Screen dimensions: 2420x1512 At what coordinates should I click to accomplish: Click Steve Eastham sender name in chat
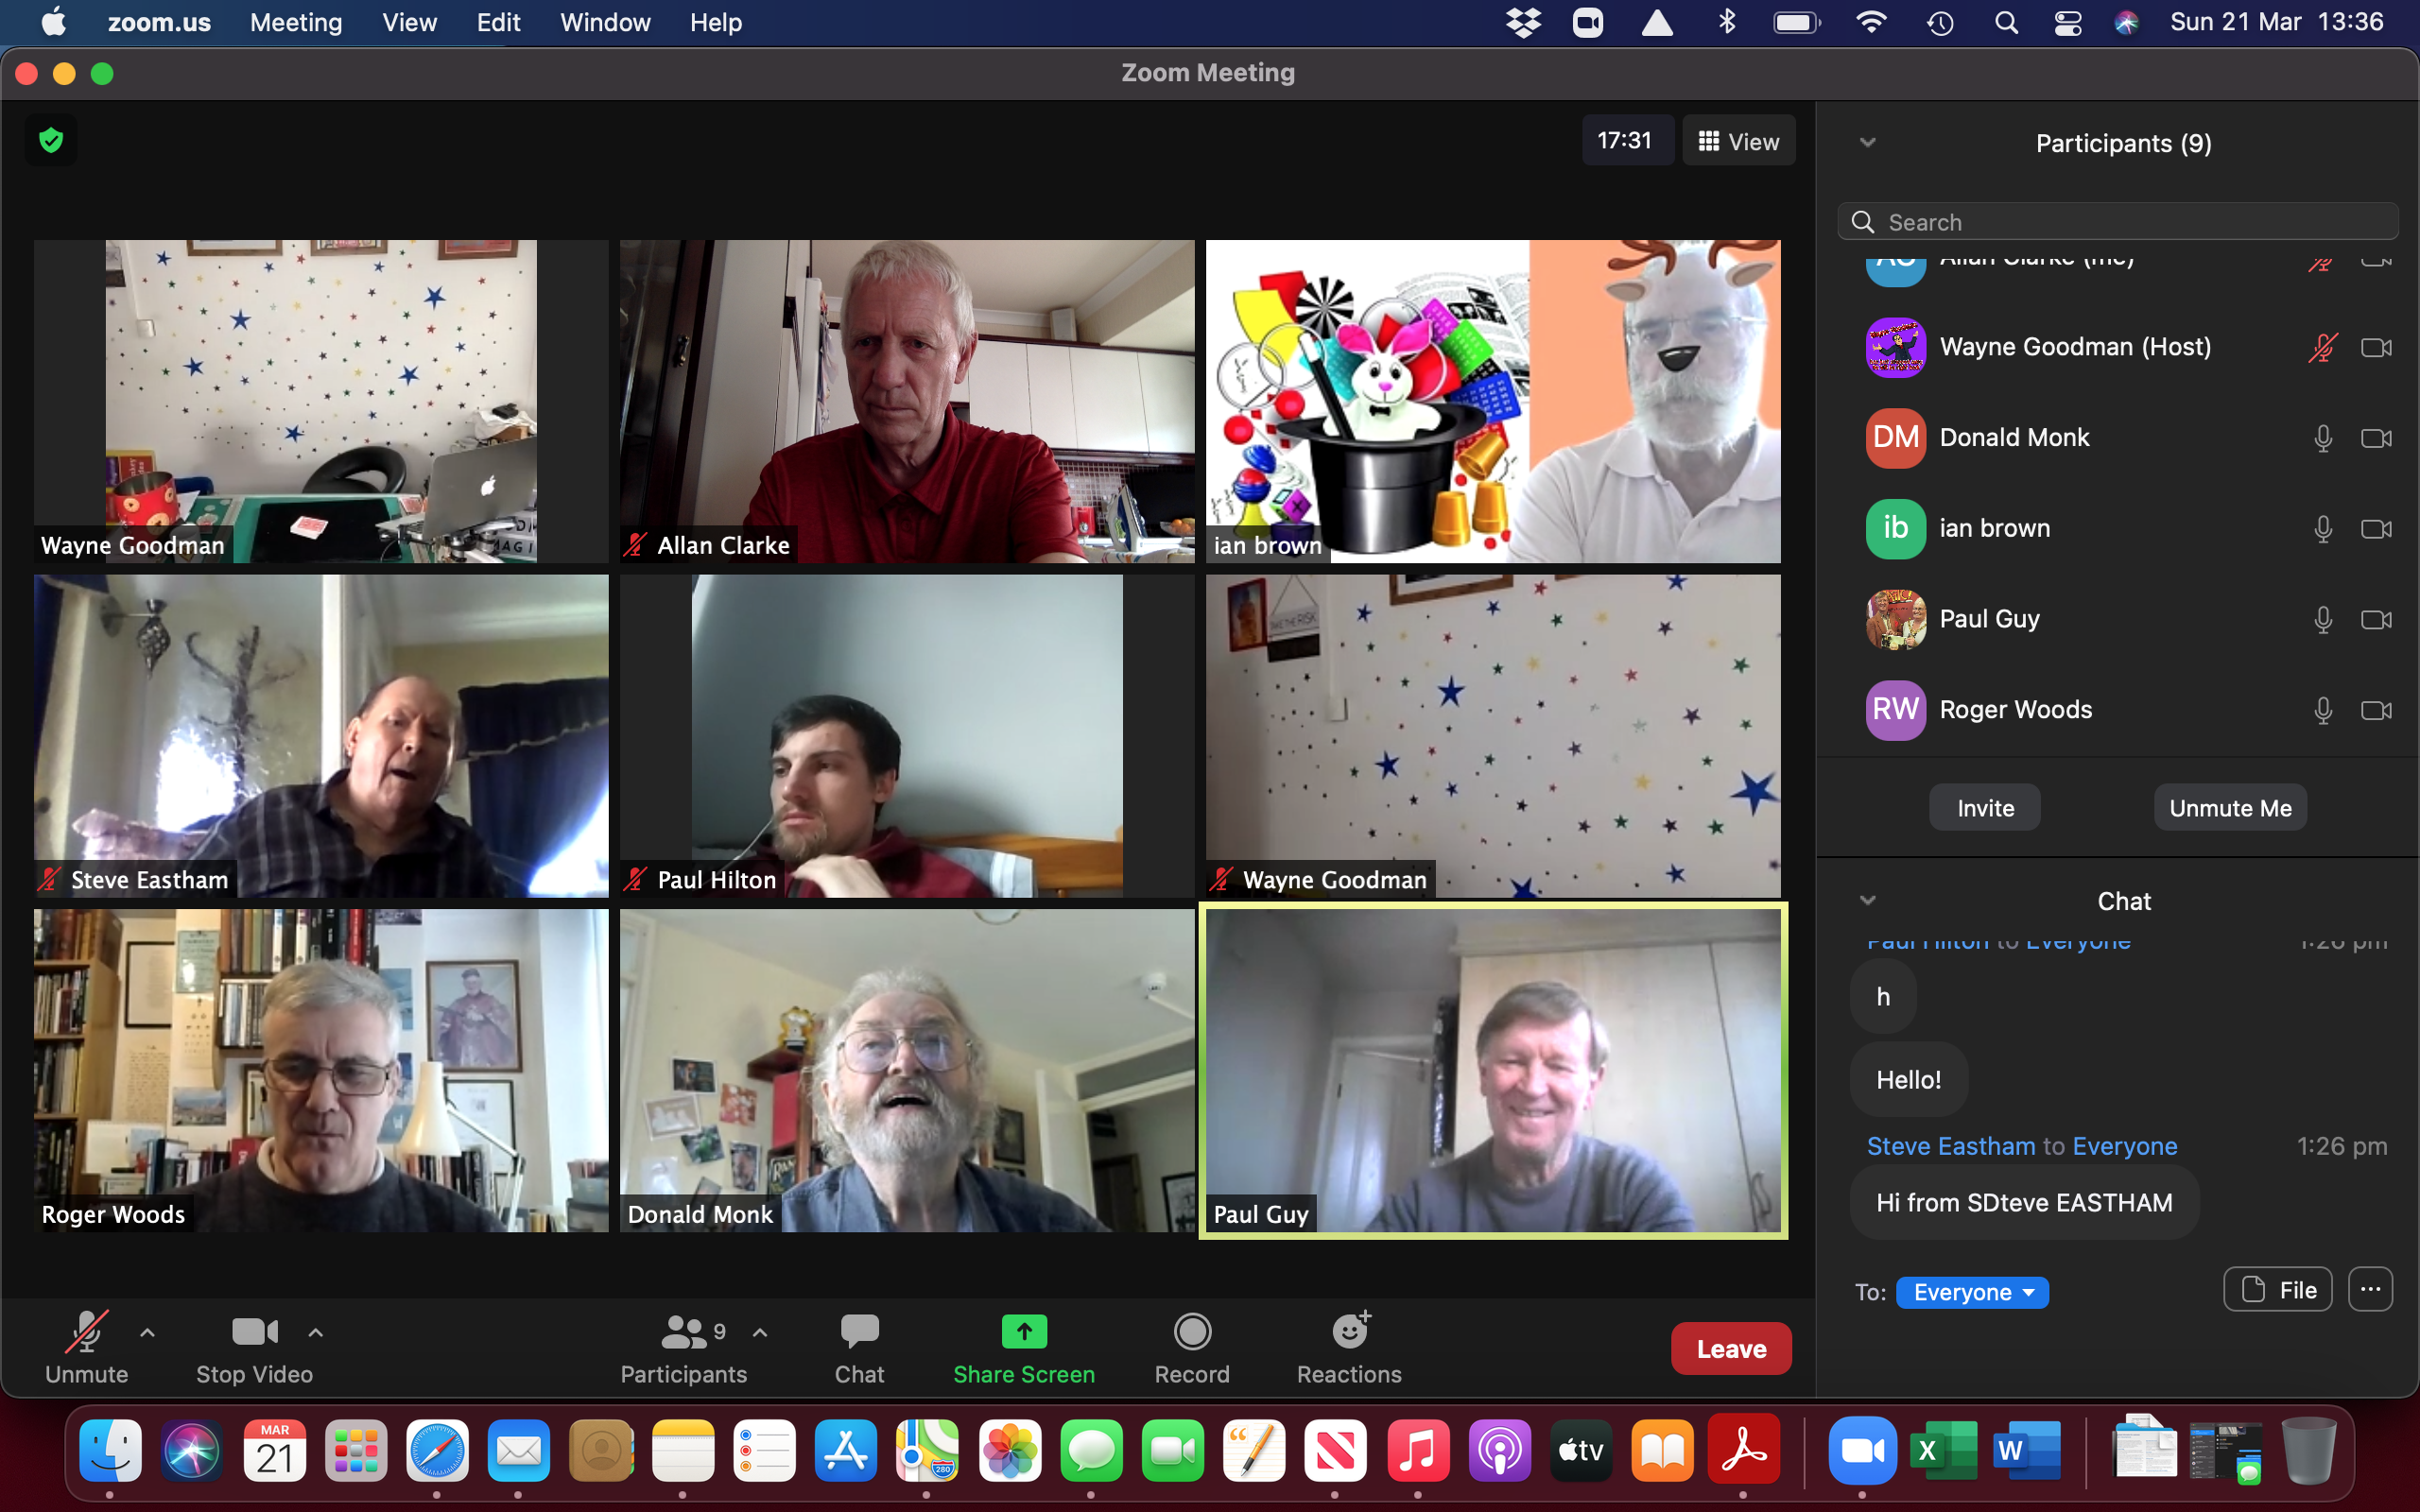(x=1951, y=1146)
